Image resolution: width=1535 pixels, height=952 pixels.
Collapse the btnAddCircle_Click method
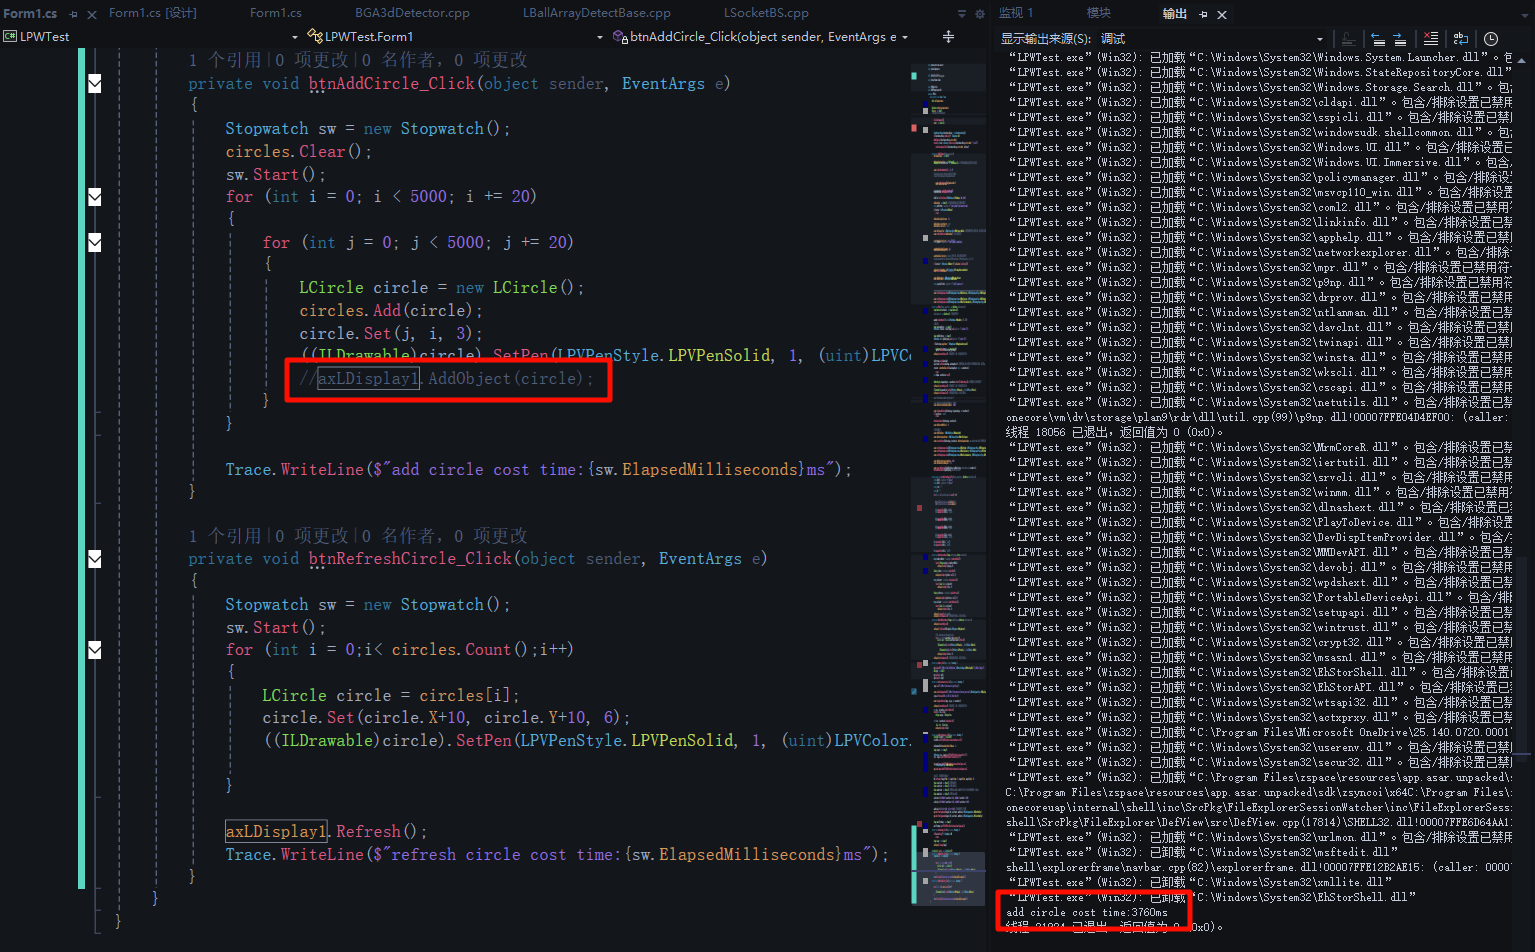tap(95, 83)
